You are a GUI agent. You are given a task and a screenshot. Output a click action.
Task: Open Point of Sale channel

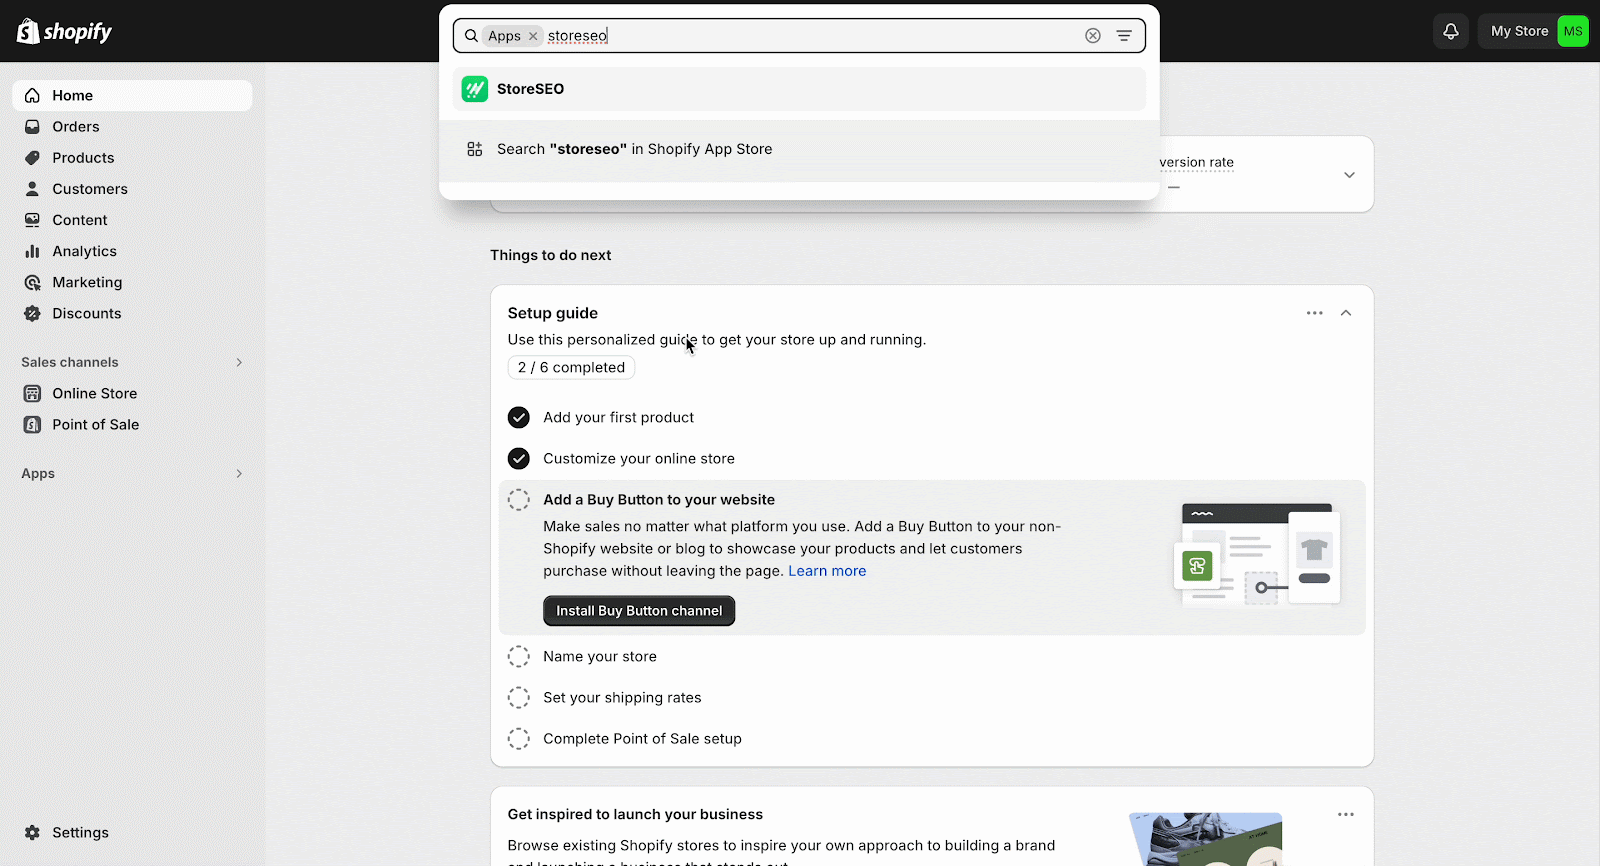(132, 425)
